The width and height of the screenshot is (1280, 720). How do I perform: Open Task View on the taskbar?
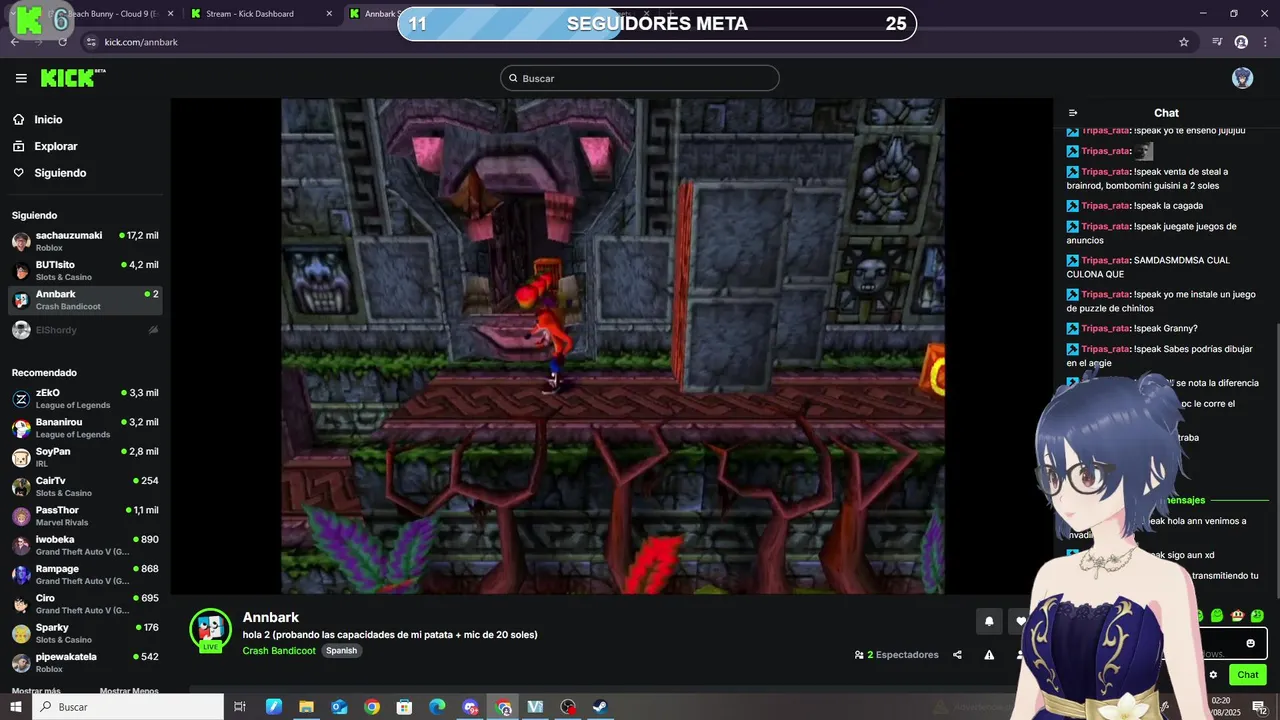[x=240, y=707]
